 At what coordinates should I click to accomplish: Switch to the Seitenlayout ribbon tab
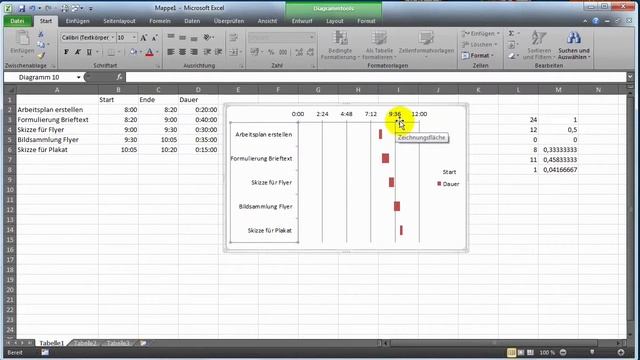[x=119, y=21]
